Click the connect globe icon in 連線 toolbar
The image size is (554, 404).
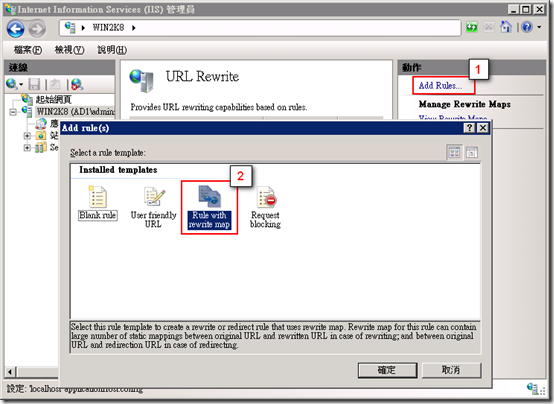tap(12, 84)
